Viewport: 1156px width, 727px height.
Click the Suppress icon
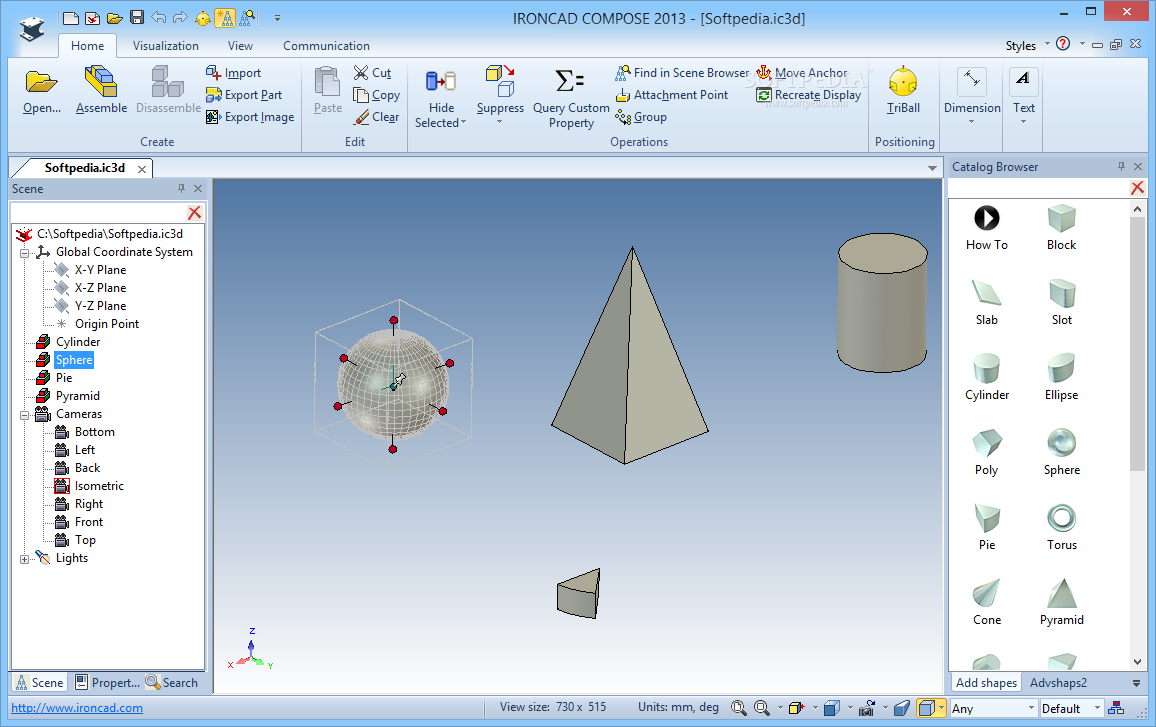click(500, 81)
